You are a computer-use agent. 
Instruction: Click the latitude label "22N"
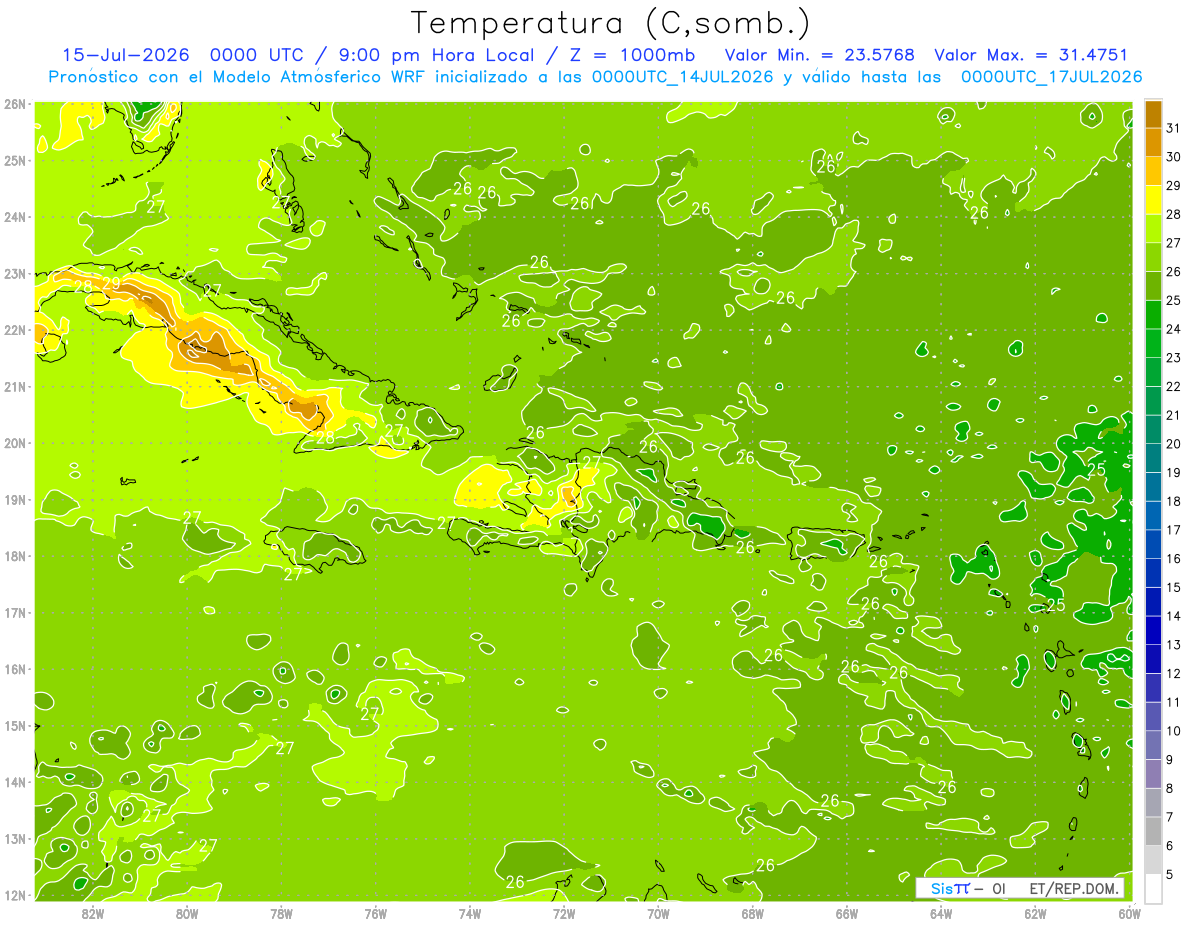click(14, 330)
